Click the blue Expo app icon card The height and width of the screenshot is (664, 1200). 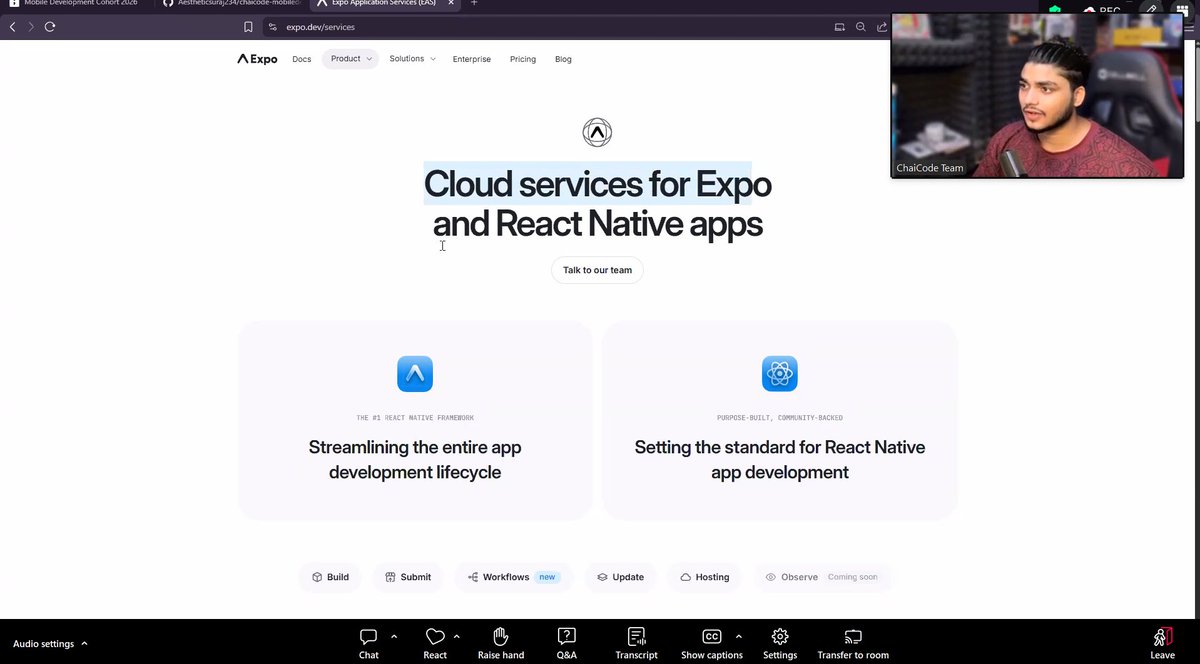pyautogui.click(x=415, y=374)
